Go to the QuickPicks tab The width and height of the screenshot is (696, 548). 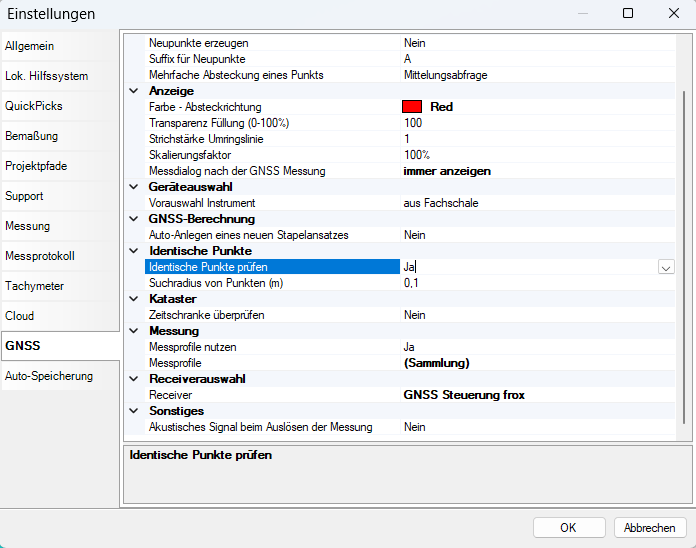point(60,106)
